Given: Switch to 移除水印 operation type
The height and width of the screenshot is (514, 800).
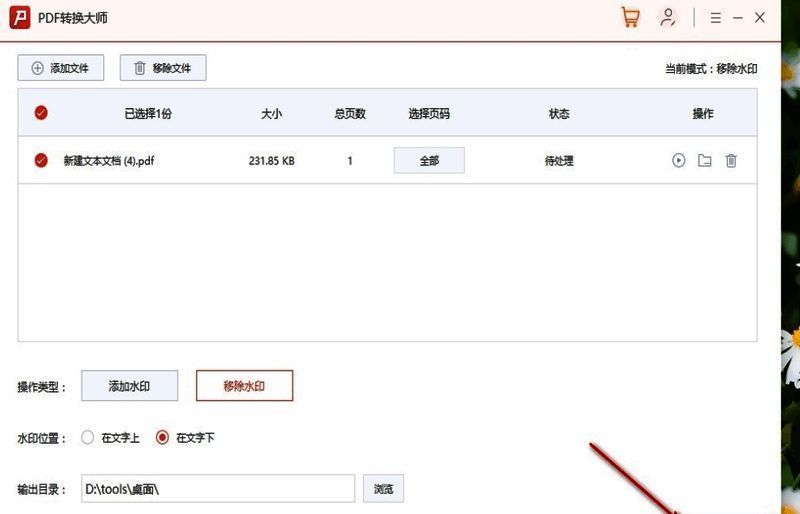Looking at the screenshot, I should click(x=244, y=386).
